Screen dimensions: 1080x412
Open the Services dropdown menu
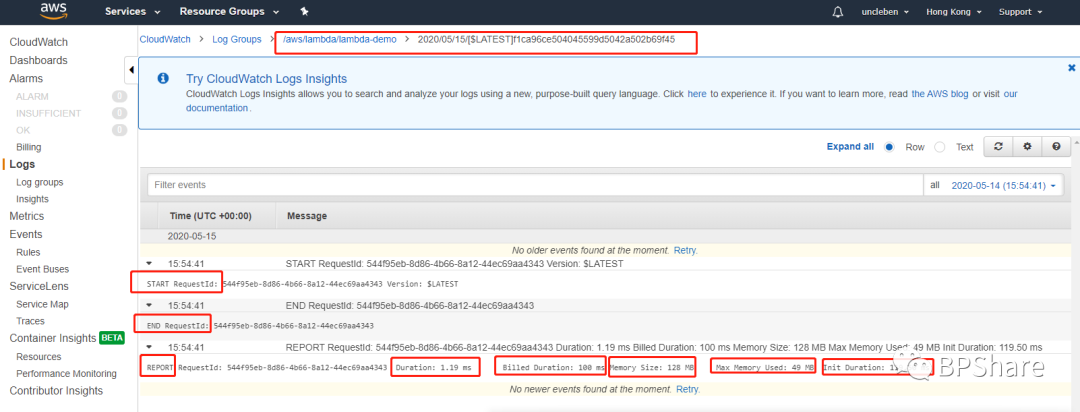(132, 12)
